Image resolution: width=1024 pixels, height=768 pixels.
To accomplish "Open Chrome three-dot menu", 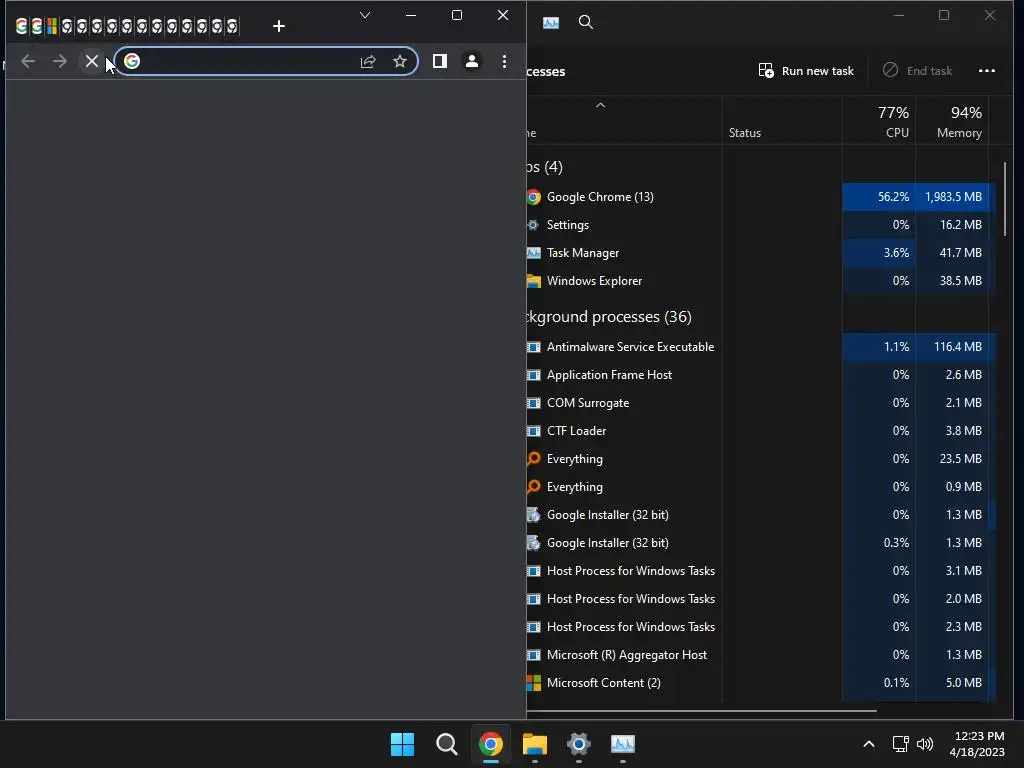I will click(504, 61).
